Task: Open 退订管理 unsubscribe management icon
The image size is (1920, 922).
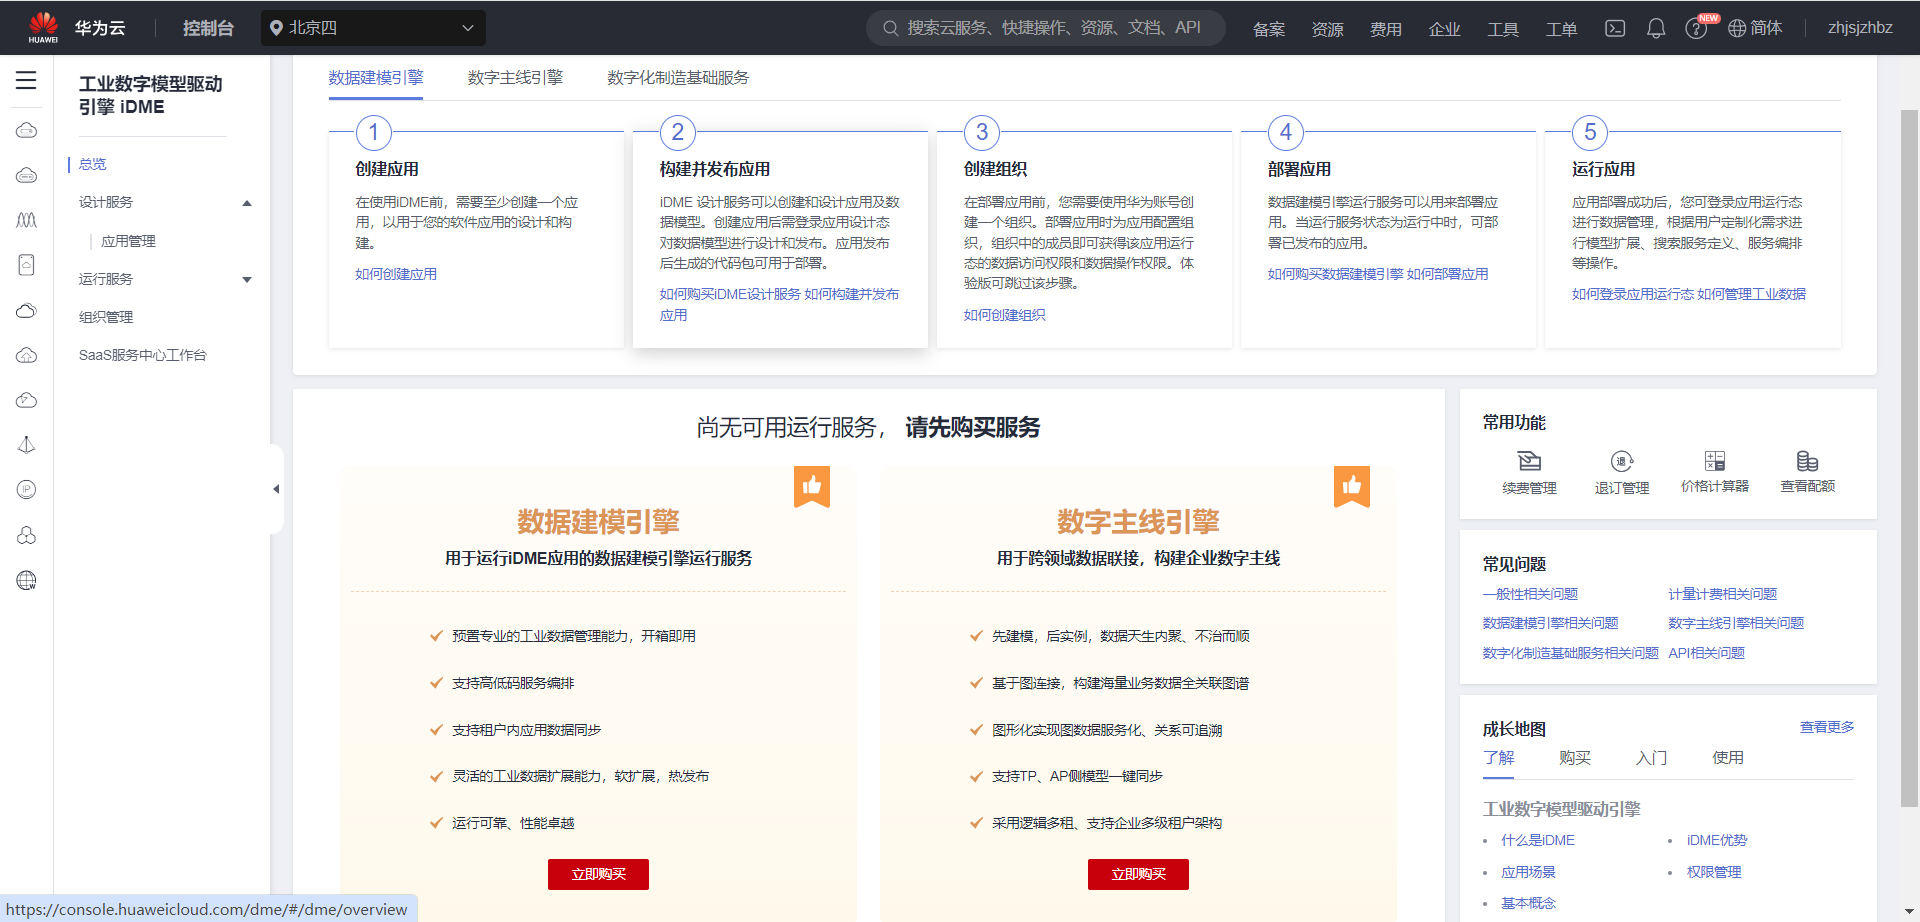Action: (1622, 461)
